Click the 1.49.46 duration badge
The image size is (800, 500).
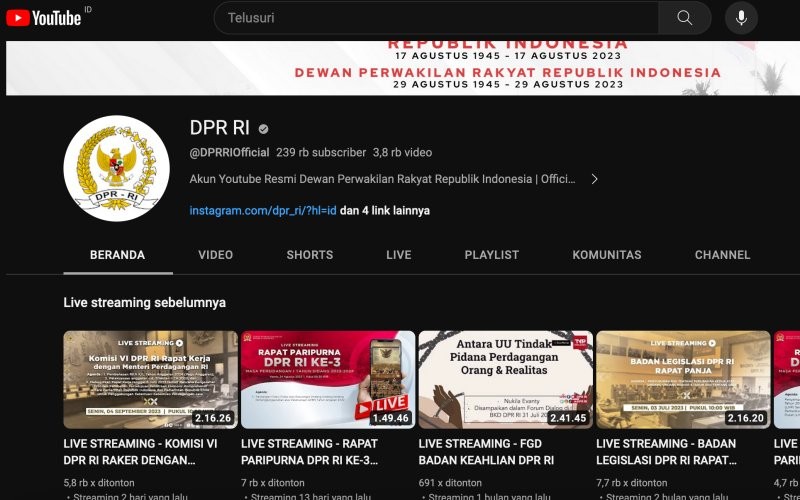pos(391,418)
